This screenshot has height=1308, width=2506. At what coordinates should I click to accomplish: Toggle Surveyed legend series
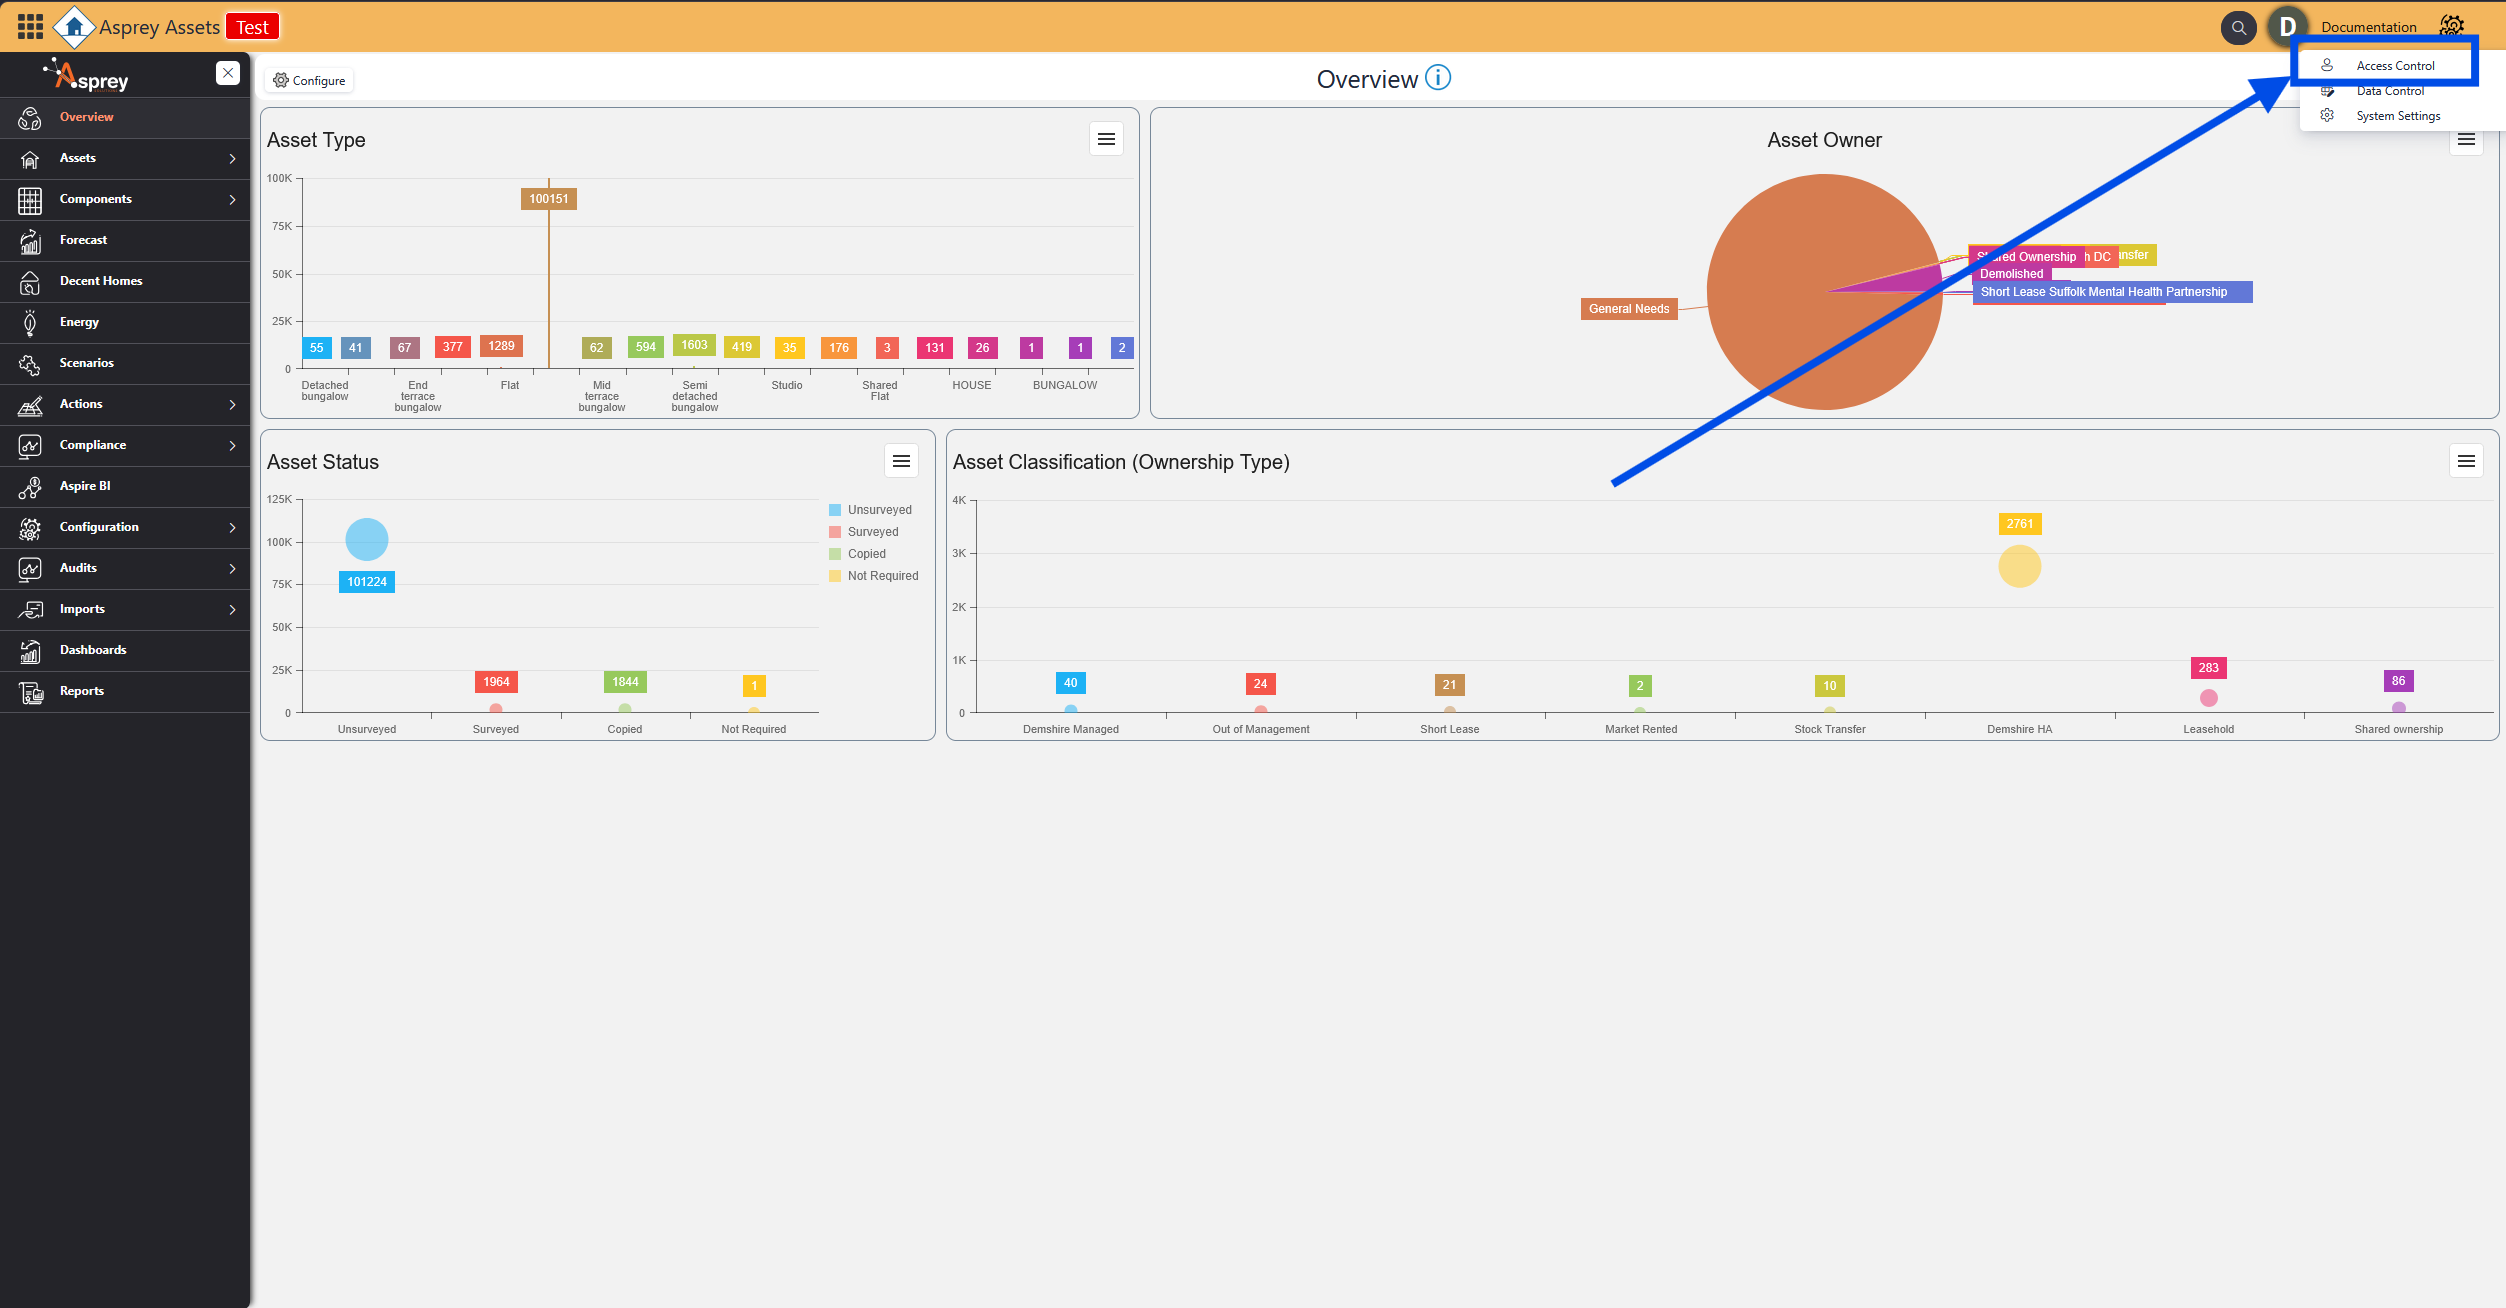click(872, 532)
